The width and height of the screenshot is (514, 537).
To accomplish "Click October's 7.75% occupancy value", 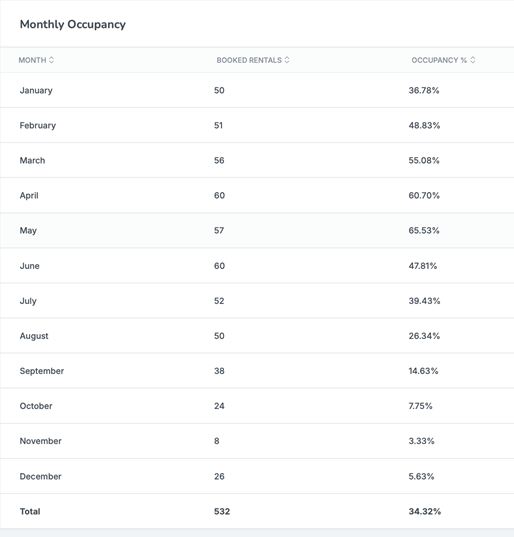I will pyautogui.click(x=420, y=406).
